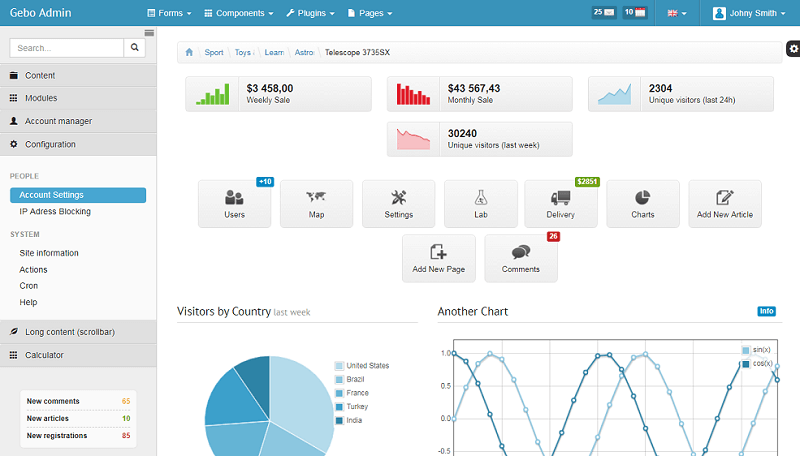
Task: Expand Long content (scrollbar) section
Action: coord(78,332)
